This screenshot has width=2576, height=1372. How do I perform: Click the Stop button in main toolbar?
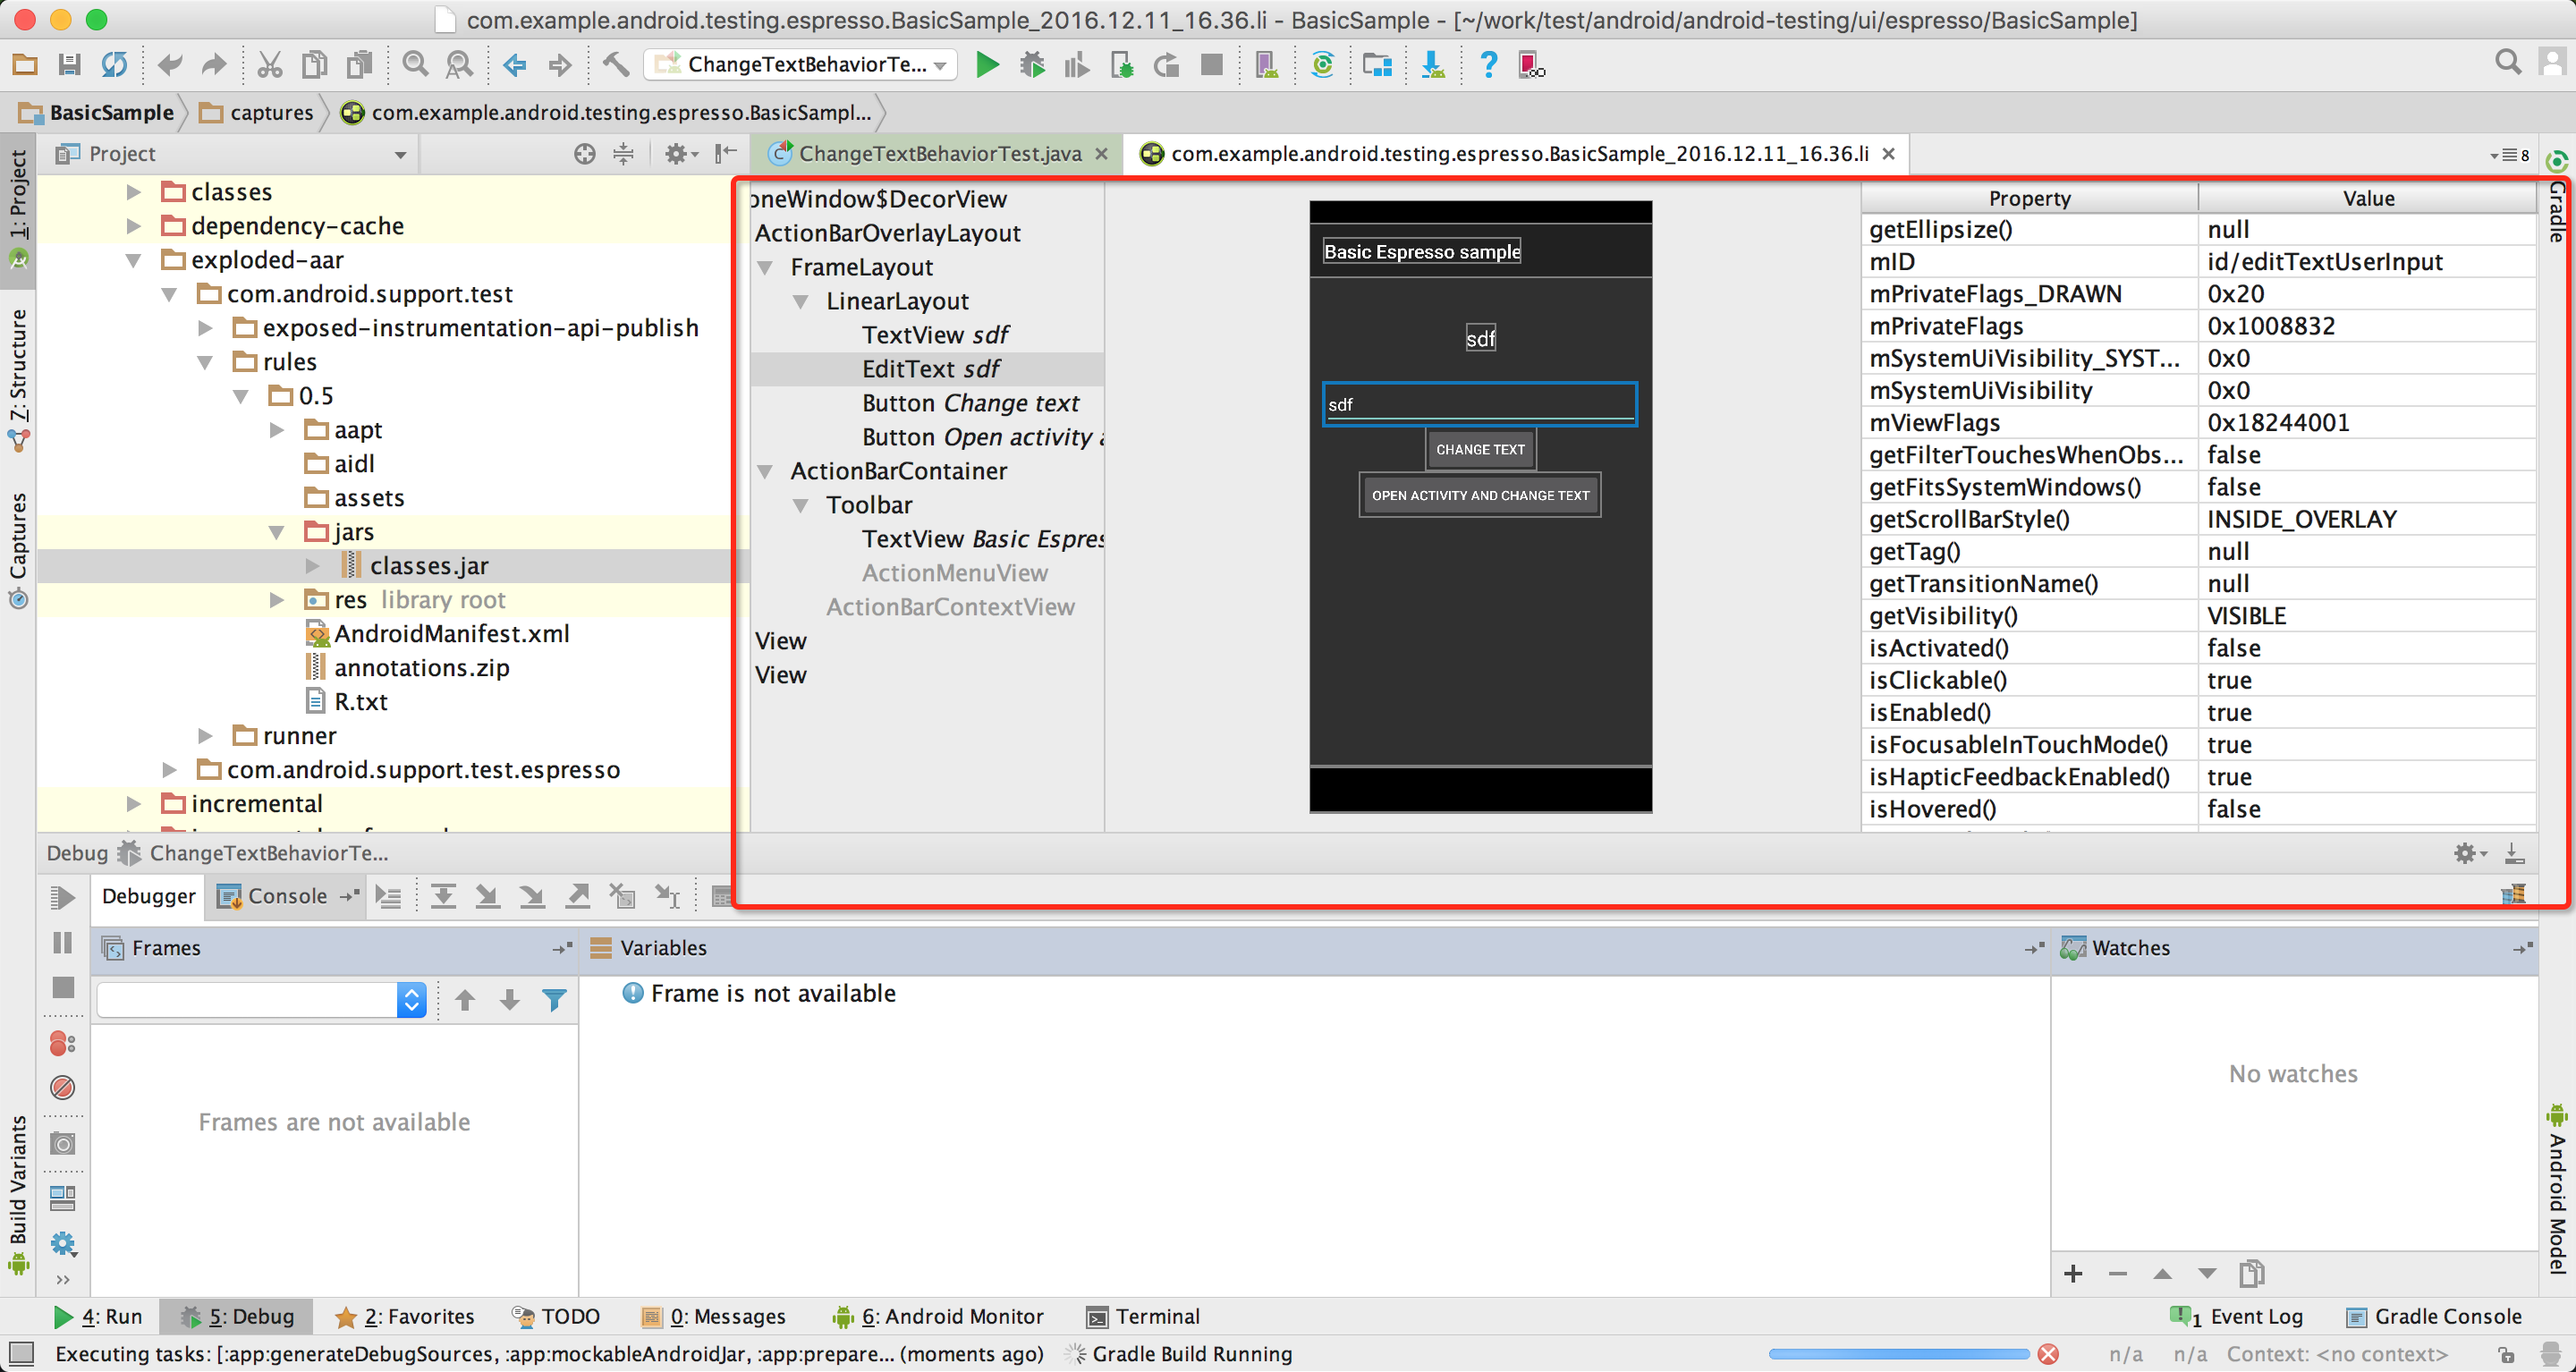[x=1211, y=65]
